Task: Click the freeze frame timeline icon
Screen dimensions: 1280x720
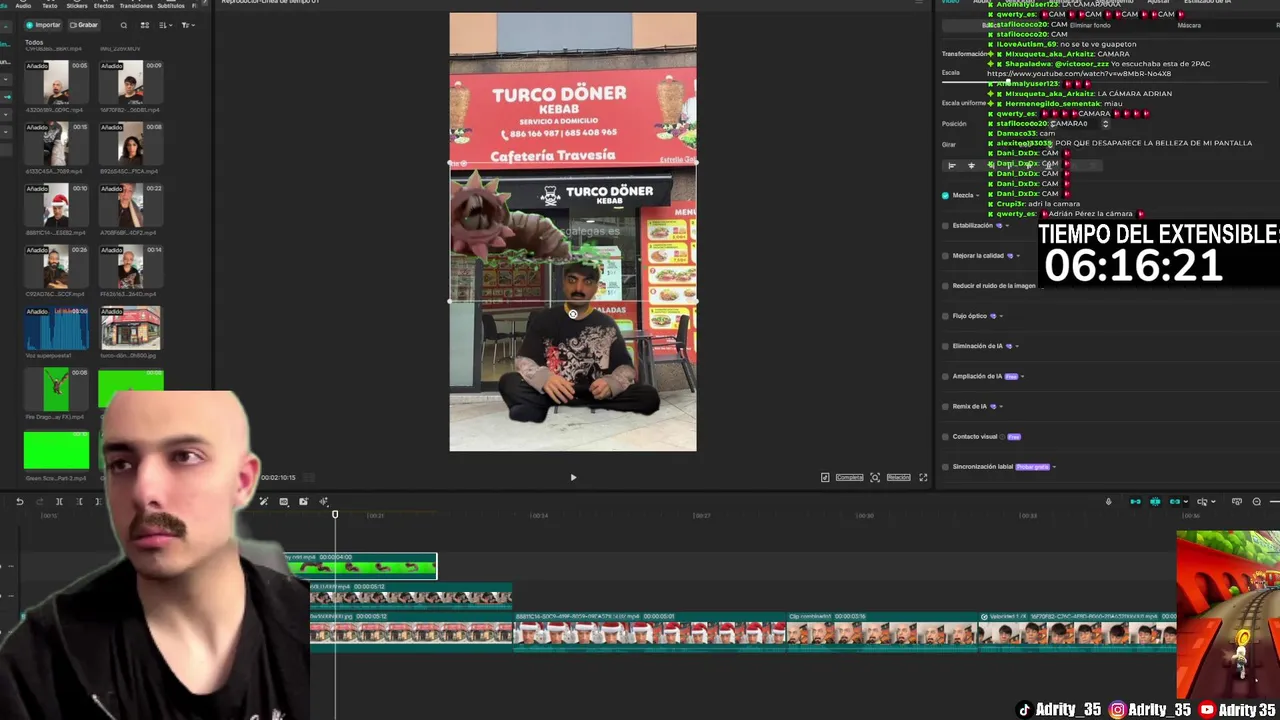Action: coord(303,502)
